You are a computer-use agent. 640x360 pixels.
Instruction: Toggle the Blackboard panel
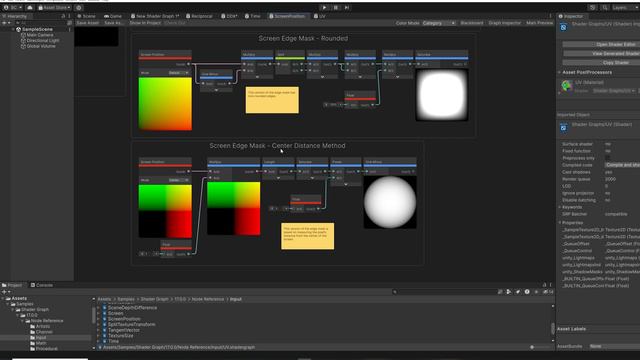tap(472, 23)
